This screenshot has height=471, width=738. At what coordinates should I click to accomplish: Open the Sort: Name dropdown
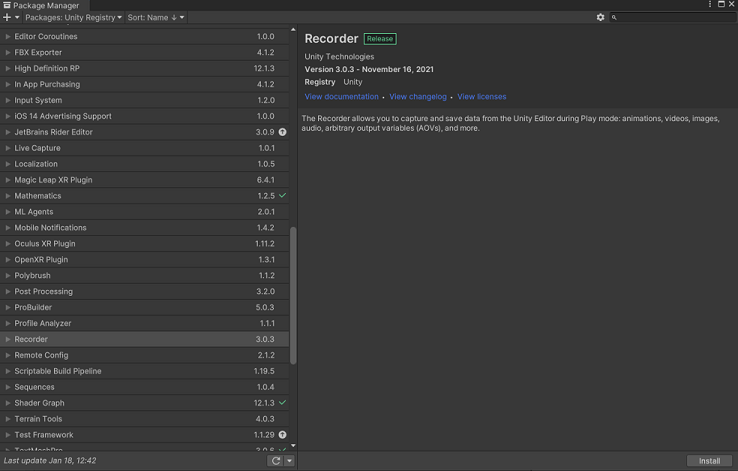click(x=155, y=17)
